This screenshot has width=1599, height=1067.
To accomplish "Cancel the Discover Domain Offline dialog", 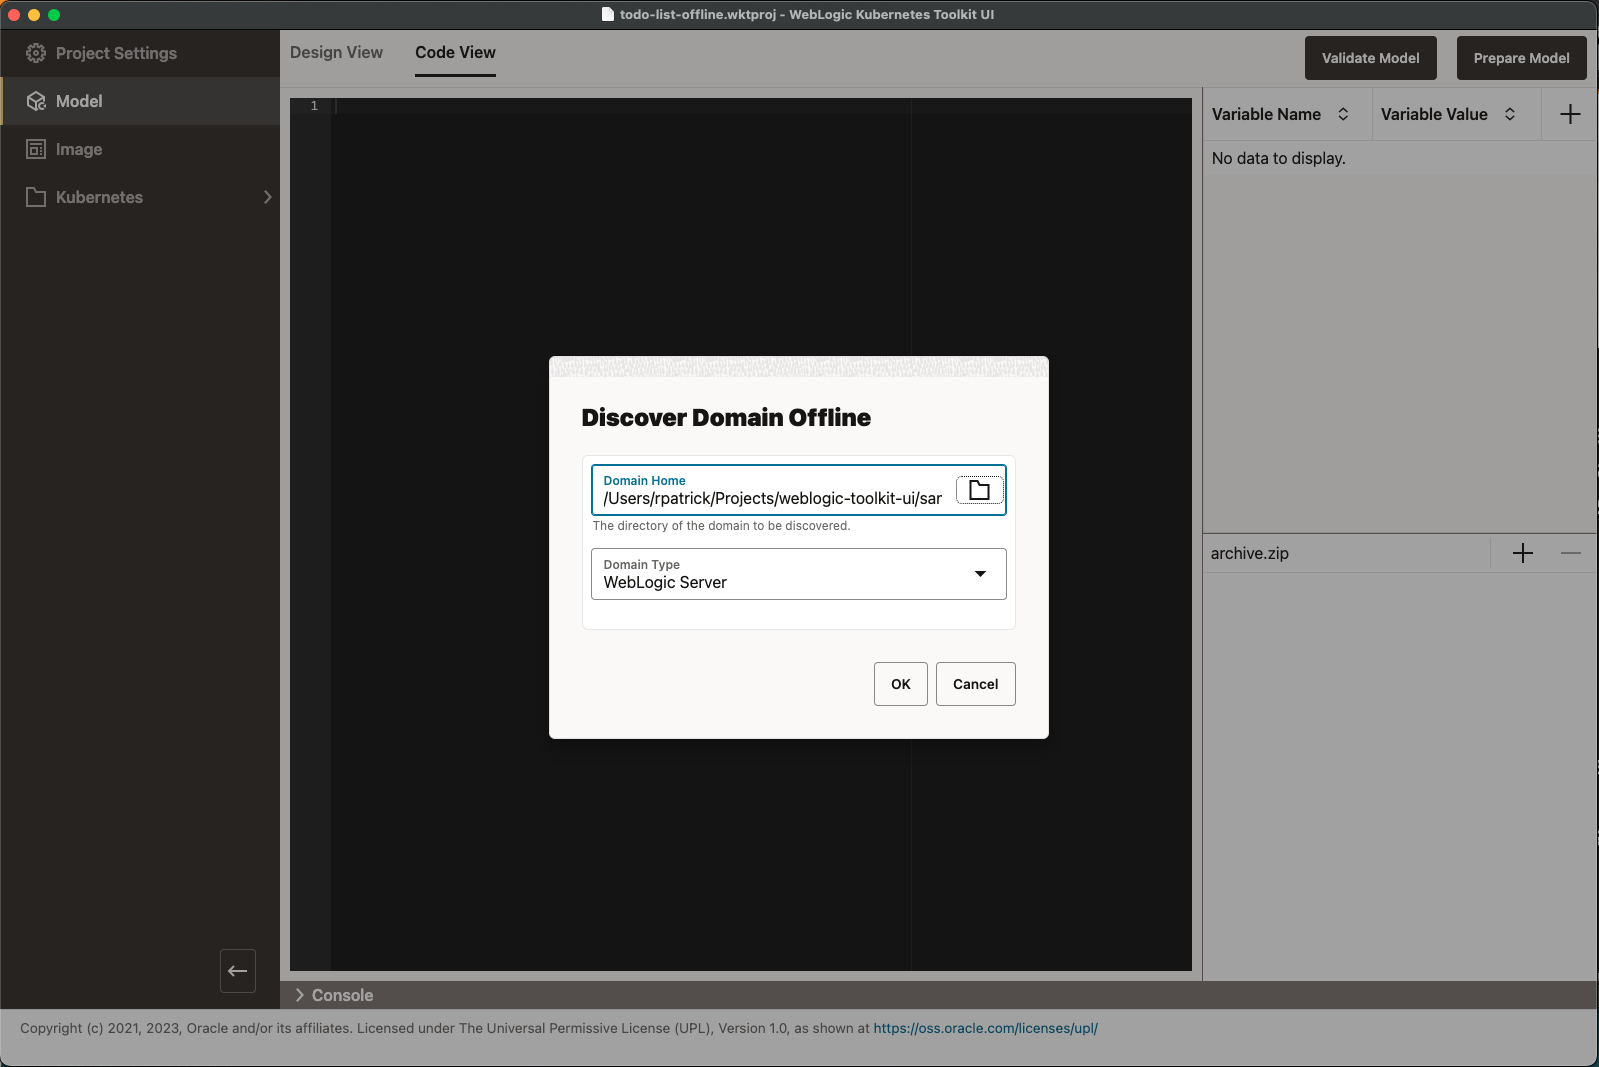I will [x=976, y=684].
